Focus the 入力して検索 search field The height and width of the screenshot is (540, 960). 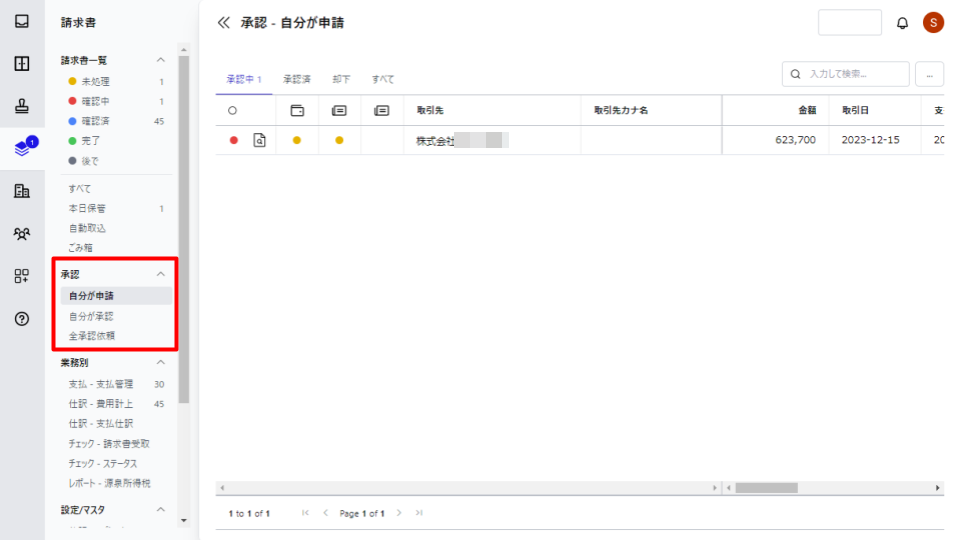[846, 74]
